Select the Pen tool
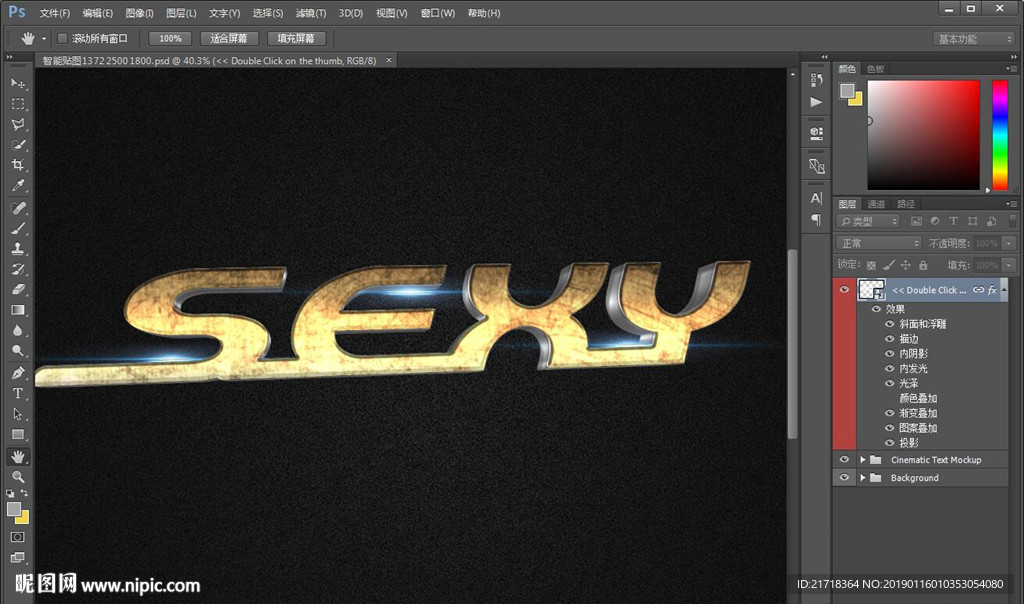 tap(18, 373)
